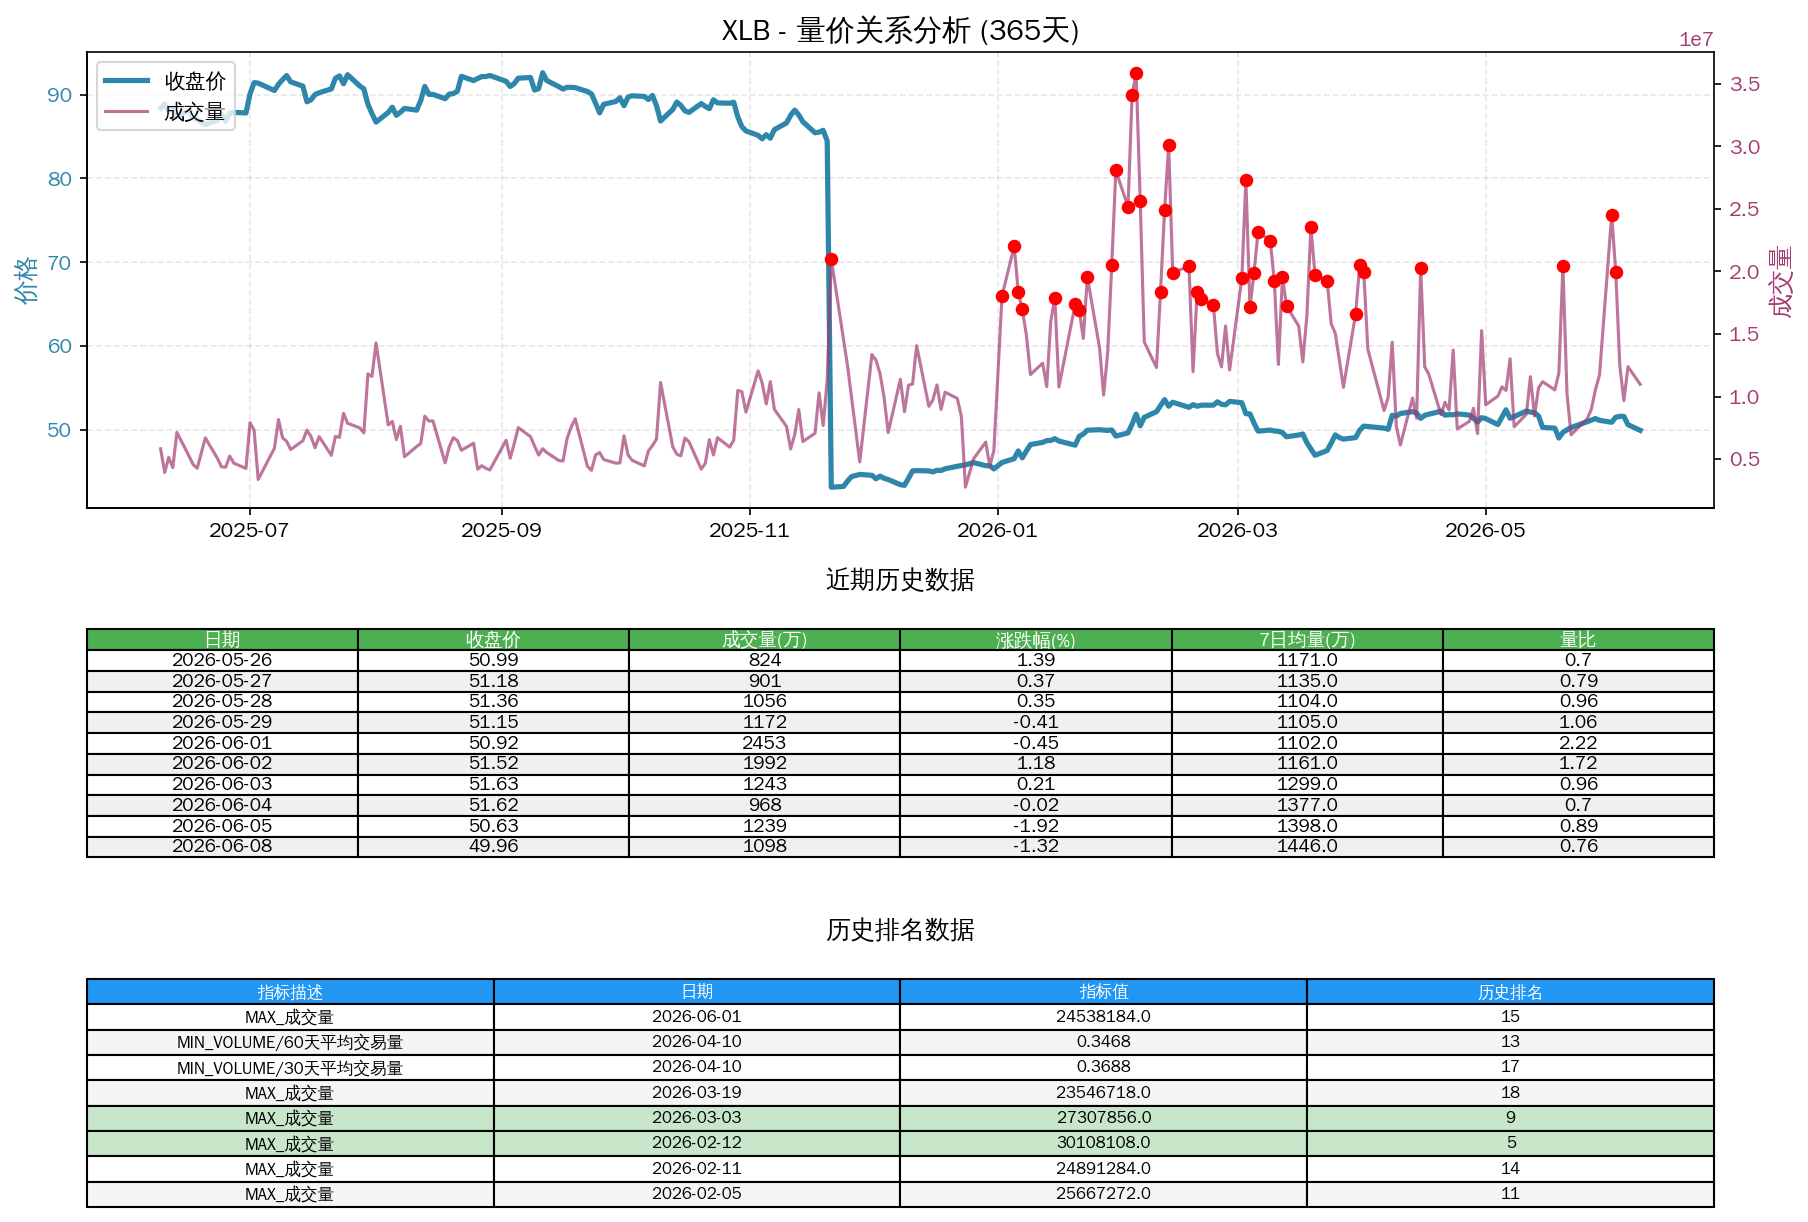Click the left axis label 价格

(26, 279)
